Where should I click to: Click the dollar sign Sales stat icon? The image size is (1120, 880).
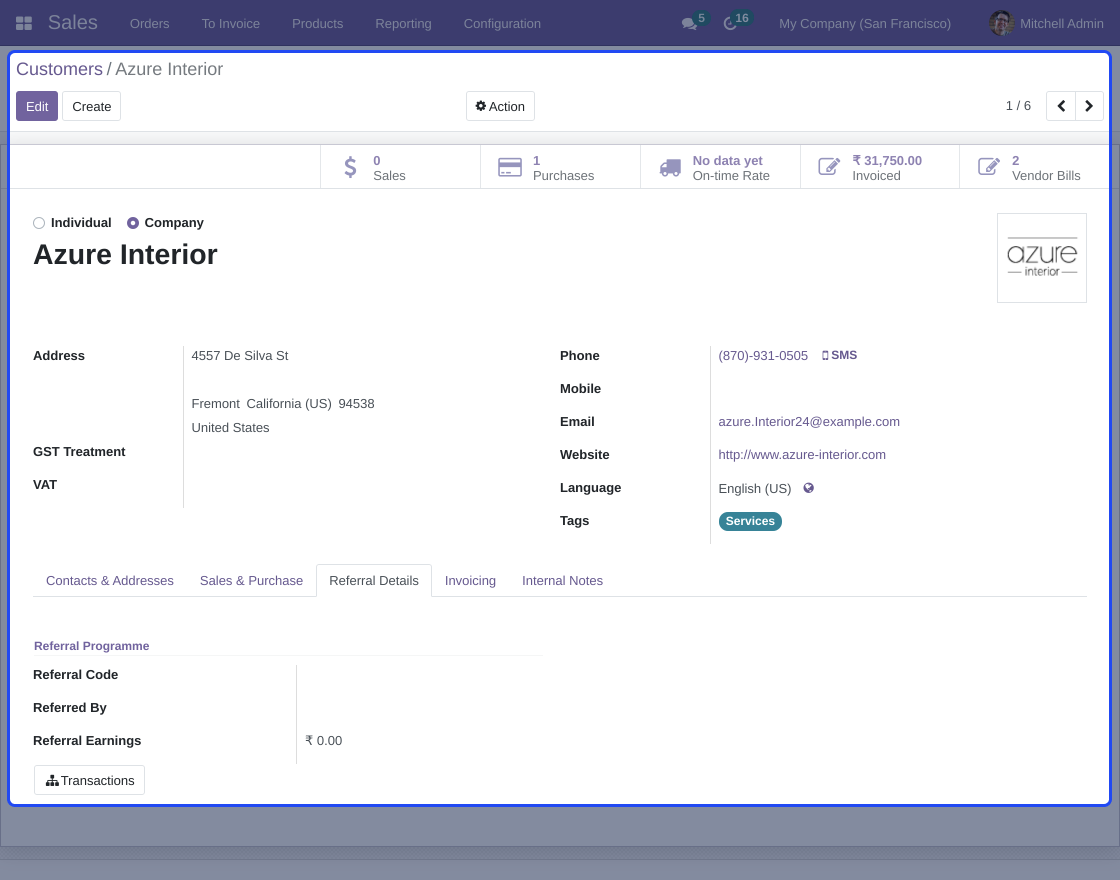coord(350,167)
